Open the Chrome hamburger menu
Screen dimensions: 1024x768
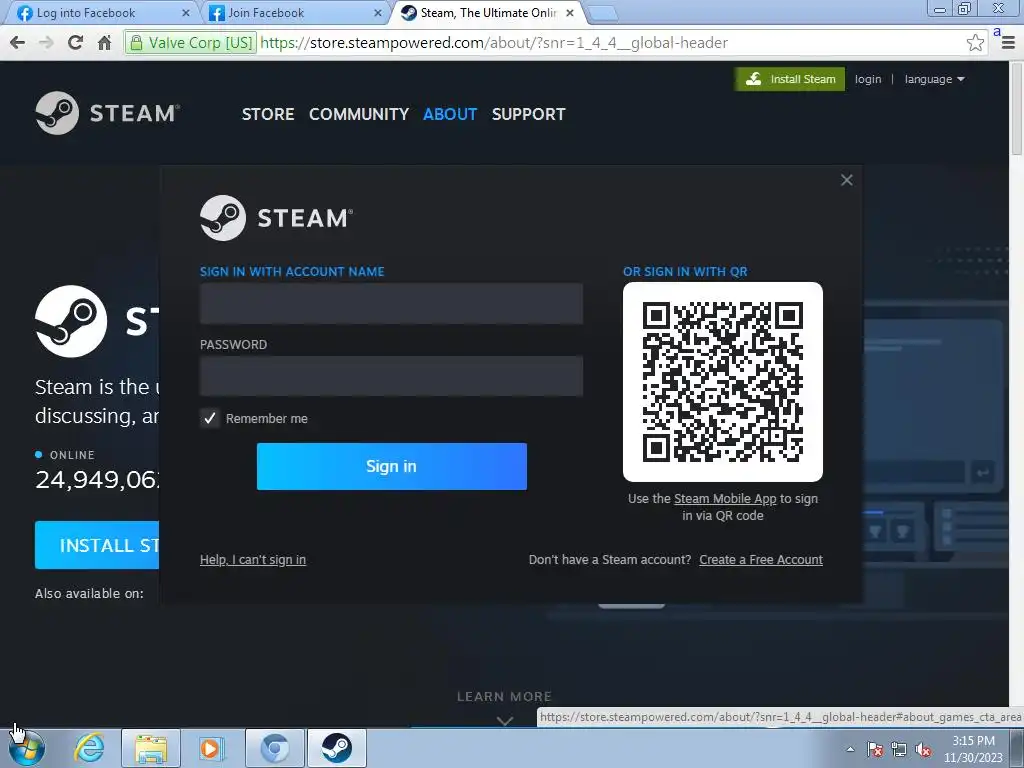click(x=1008, y=42)
